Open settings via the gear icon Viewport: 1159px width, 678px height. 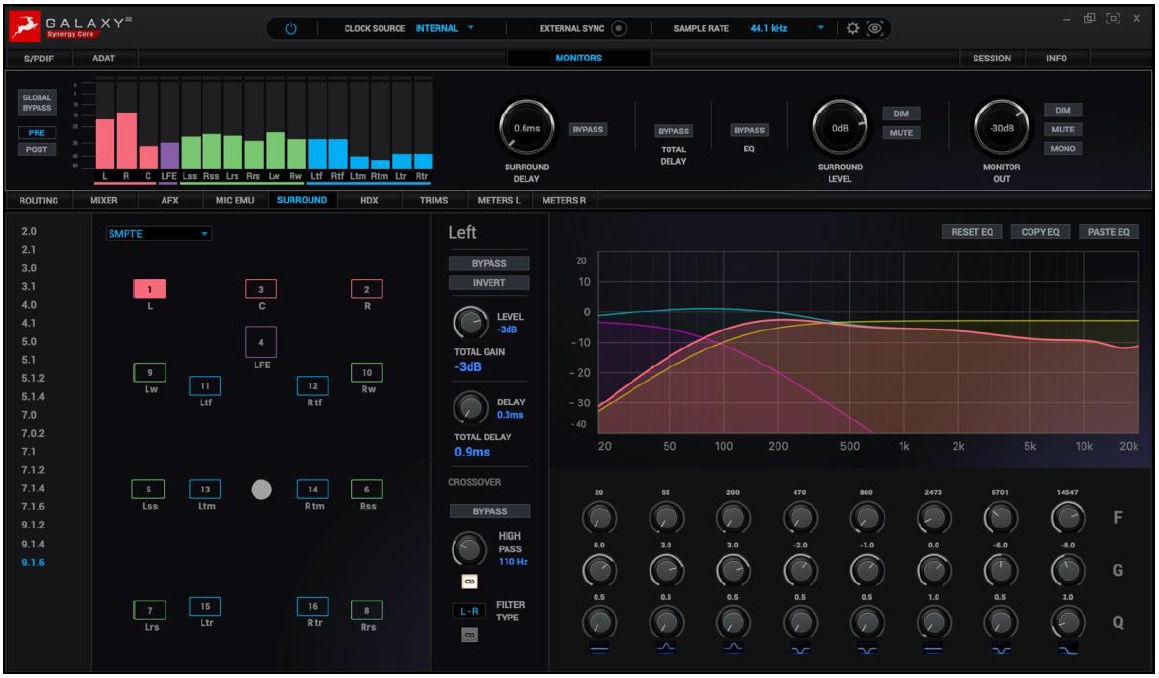pyautogui.click(x=853, y=28)
